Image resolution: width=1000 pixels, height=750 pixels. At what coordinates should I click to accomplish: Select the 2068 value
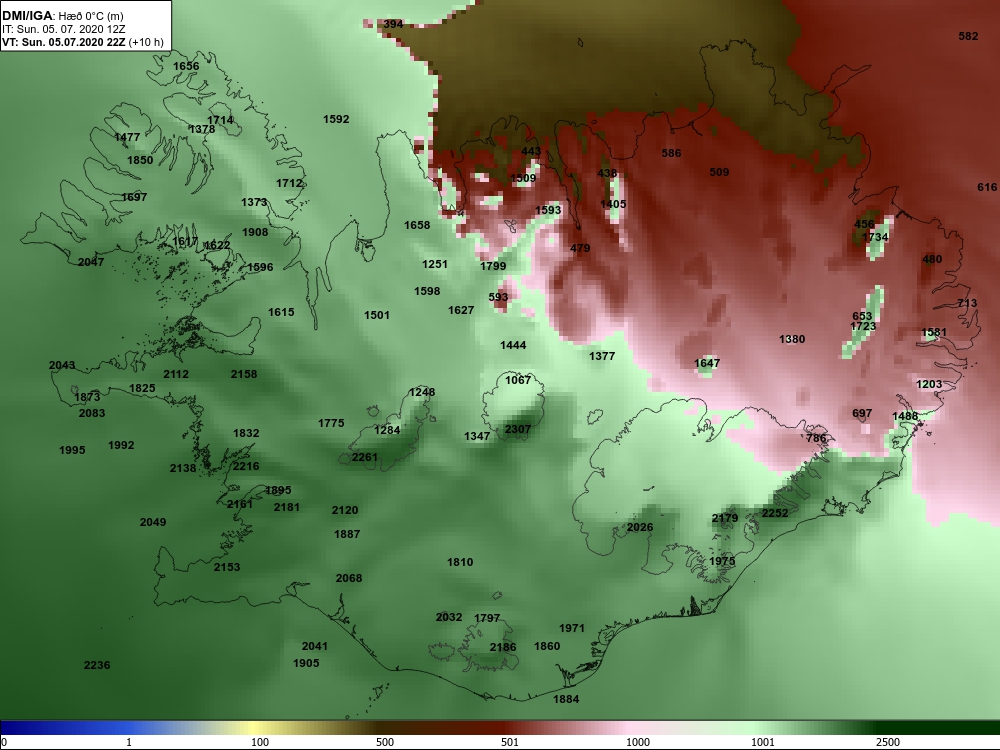pos(349,578)
